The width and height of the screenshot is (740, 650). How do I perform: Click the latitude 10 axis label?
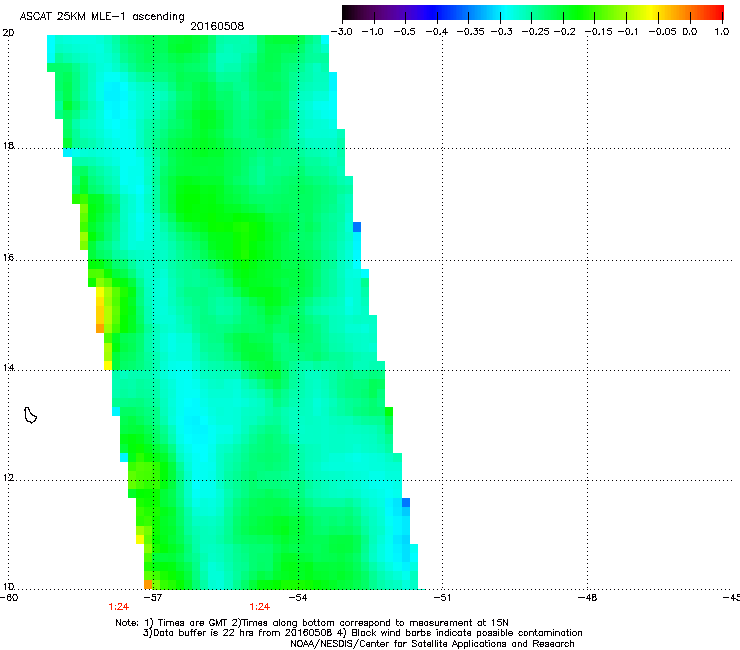coord(8,586)
